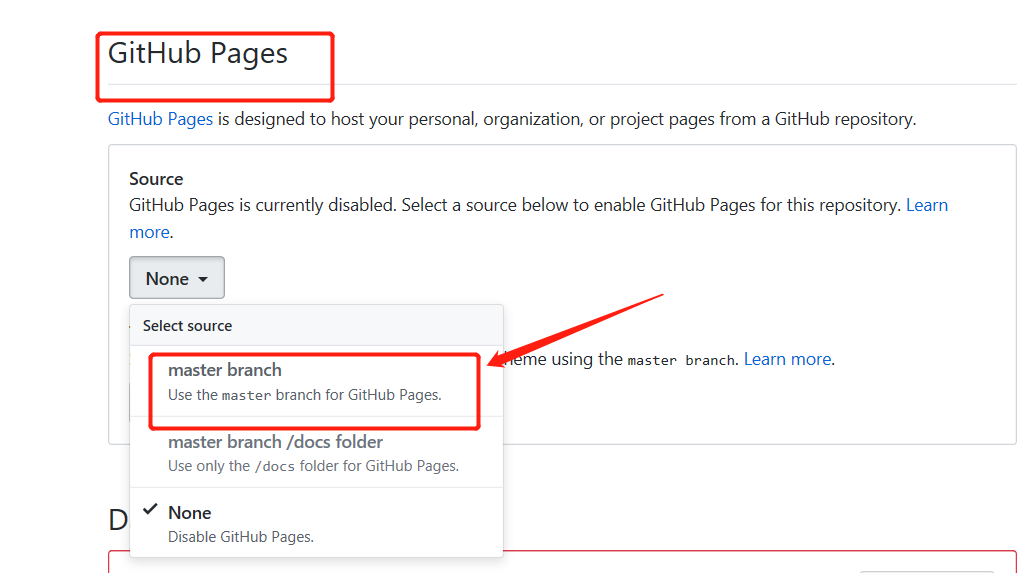1020x573 pixels.
Task: Choose master branch /docs folder option
Action: tap(316, 453)
